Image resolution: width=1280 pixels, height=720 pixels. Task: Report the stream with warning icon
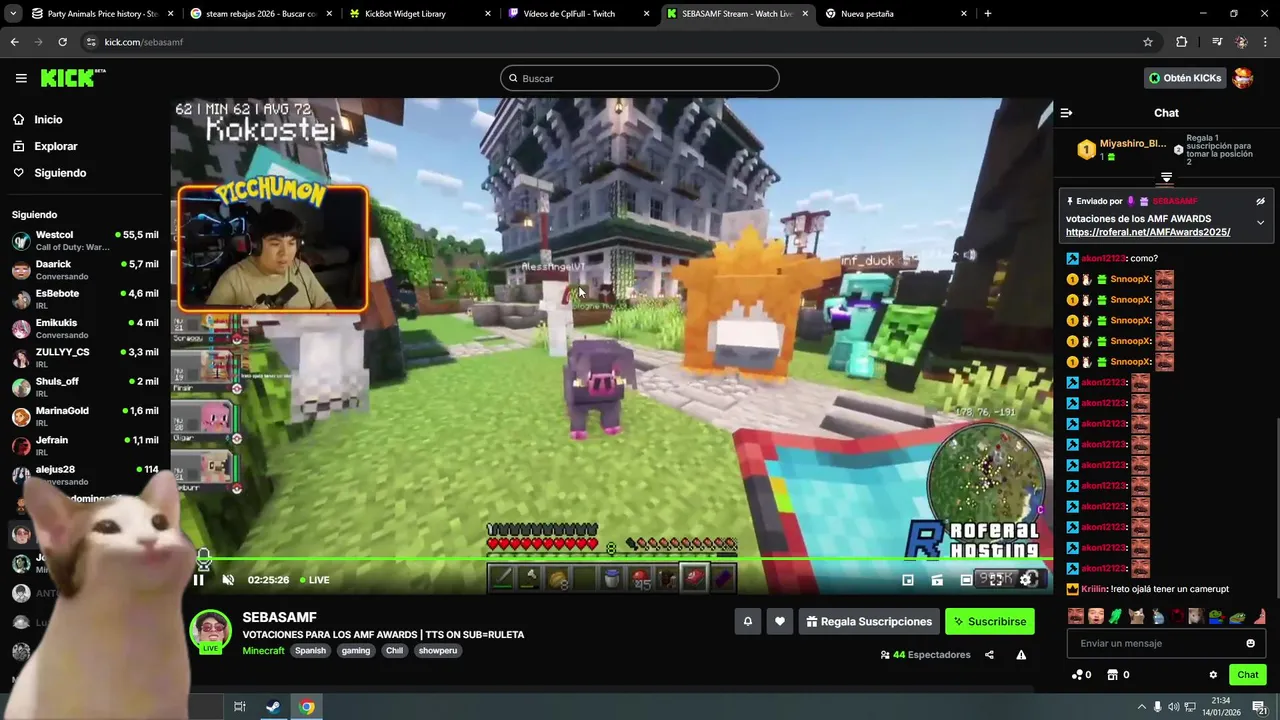[x=1021, y=655]
